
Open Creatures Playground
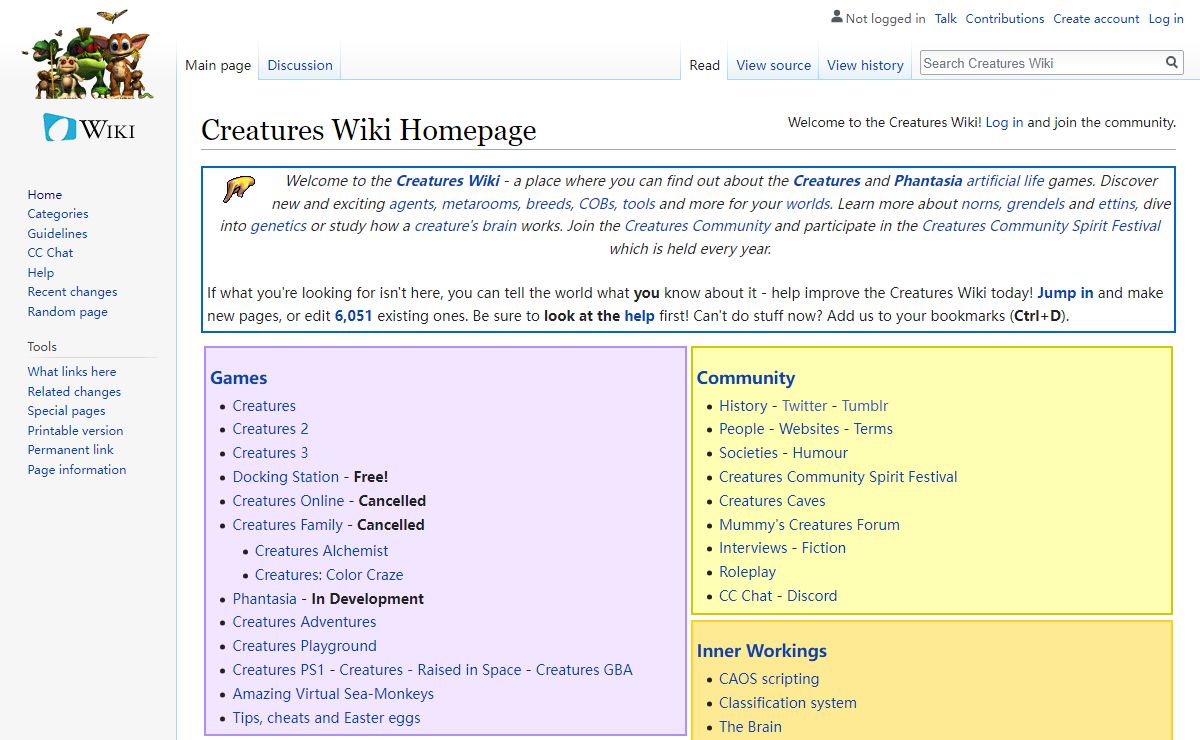pos(305,645)
